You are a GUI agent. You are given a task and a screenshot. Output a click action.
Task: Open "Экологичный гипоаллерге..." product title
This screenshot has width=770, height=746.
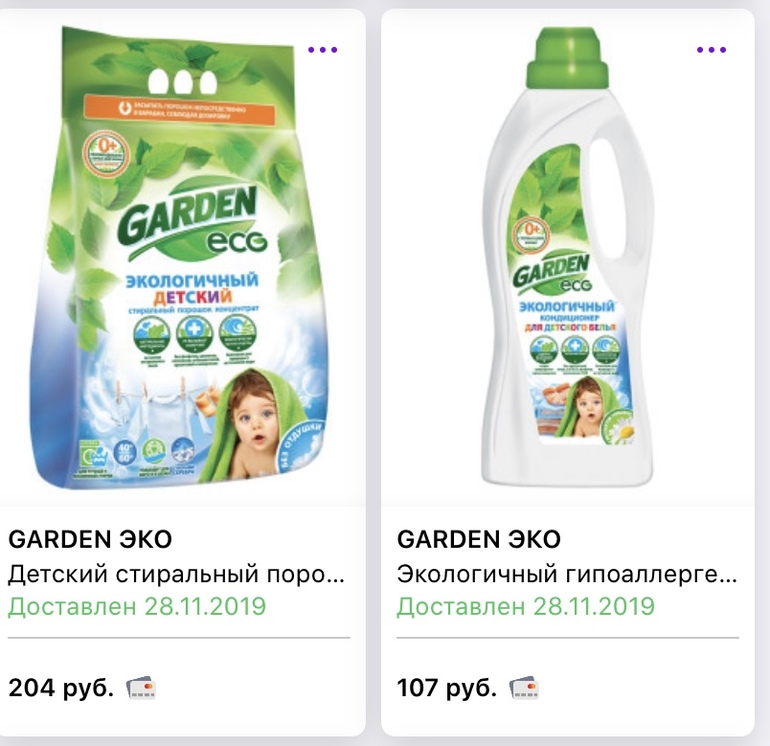click(566, 574)
